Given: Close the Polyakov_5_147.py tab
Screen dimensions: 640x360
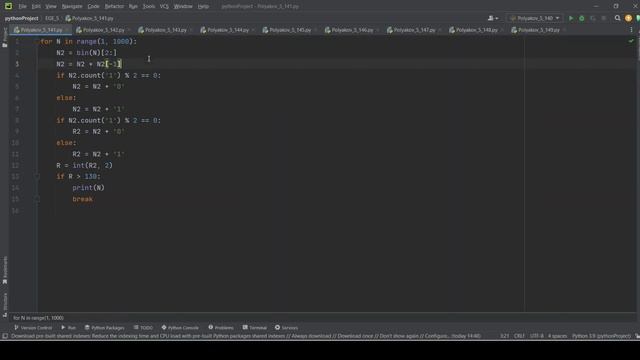Looking at the screenshot, I should [440, 30].
